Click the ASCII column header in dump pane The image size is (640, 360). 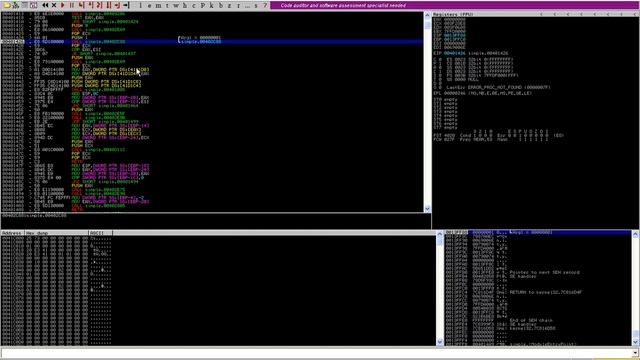[x=100, y=233]
